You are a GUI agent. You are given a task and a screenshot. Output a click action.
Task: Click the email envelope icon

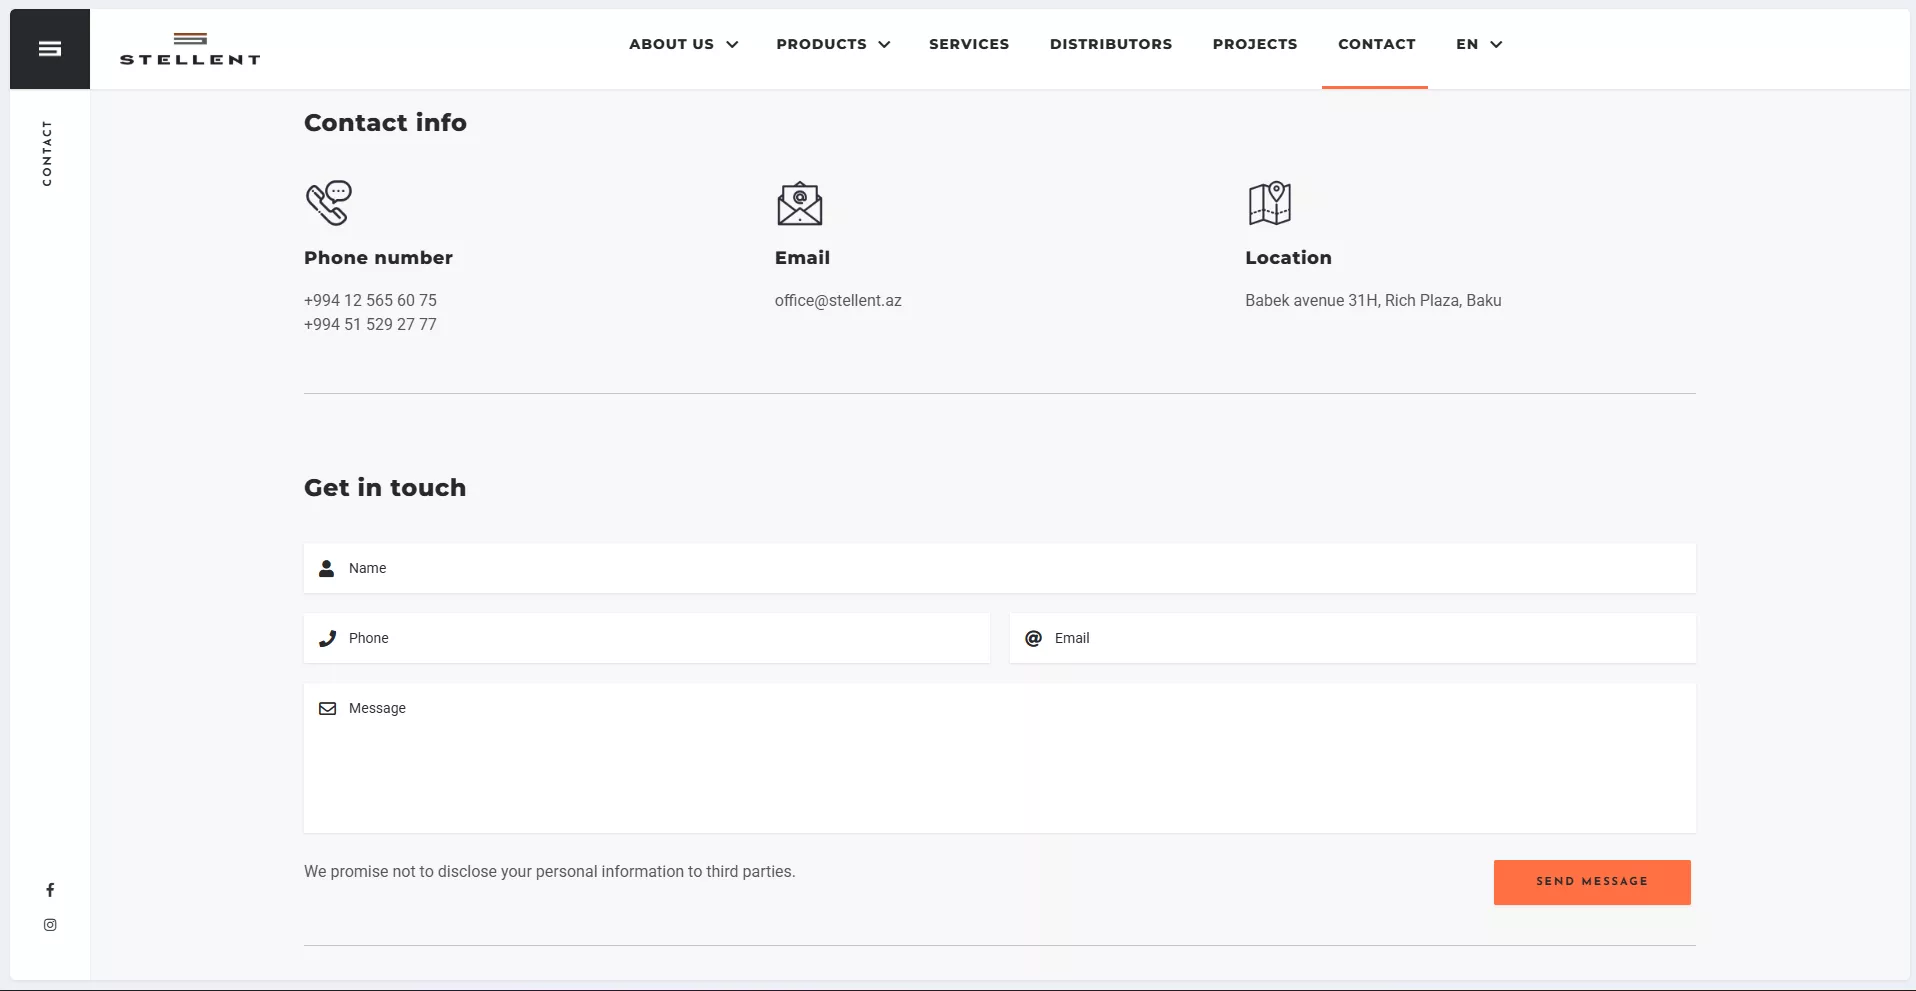point(799,204)
